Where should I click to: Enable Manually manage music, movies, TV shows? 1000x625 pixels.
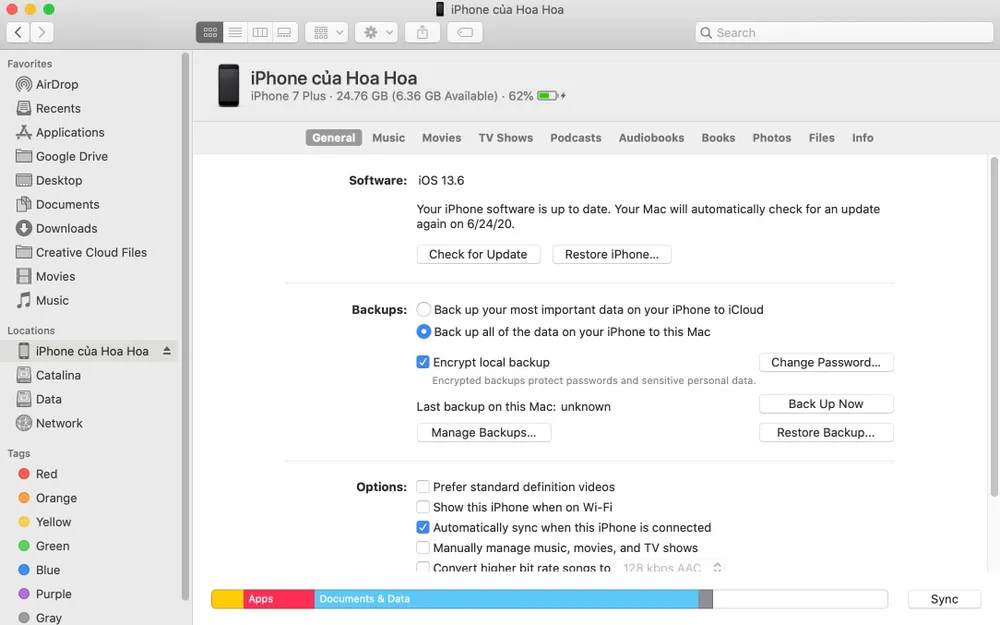point(423,548)
